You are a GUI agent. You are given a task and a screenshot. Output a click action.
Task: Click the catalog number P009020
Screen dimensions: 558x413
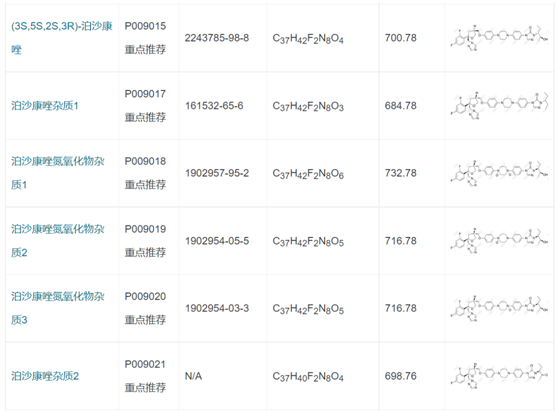tap(145, 297)
